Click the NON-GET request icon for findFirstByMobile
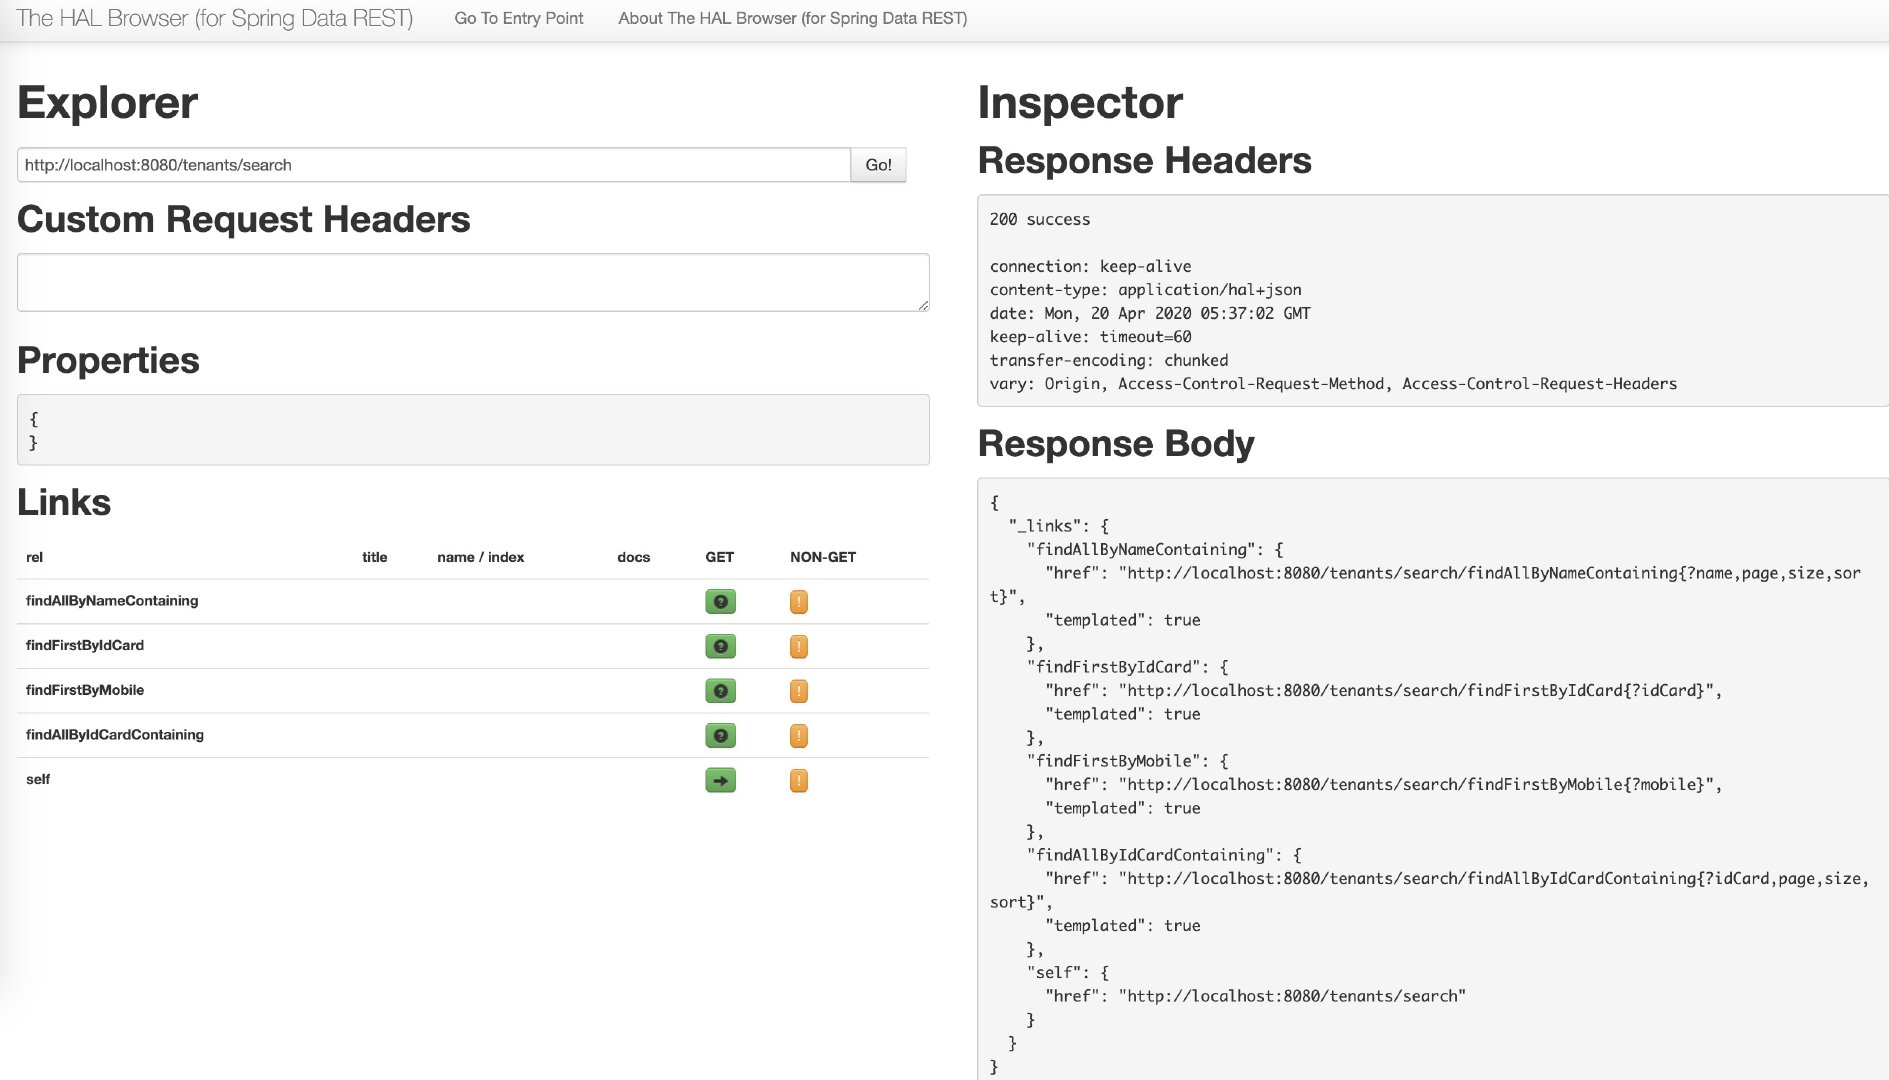The image size is (1889, 1080). pos(798,690)
